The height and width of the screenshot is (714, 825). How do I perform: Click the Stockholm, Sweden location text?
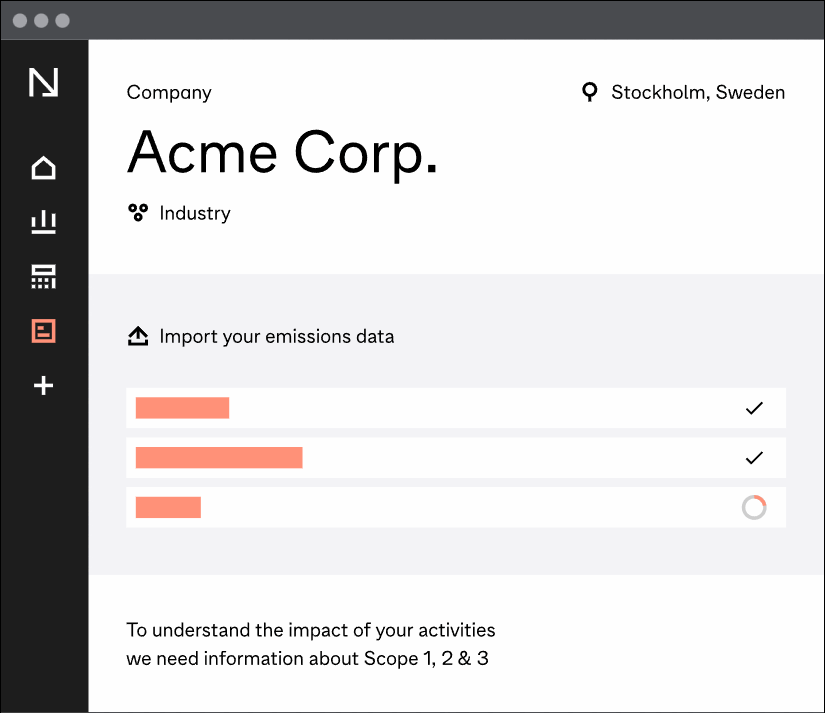coord(698,93)
